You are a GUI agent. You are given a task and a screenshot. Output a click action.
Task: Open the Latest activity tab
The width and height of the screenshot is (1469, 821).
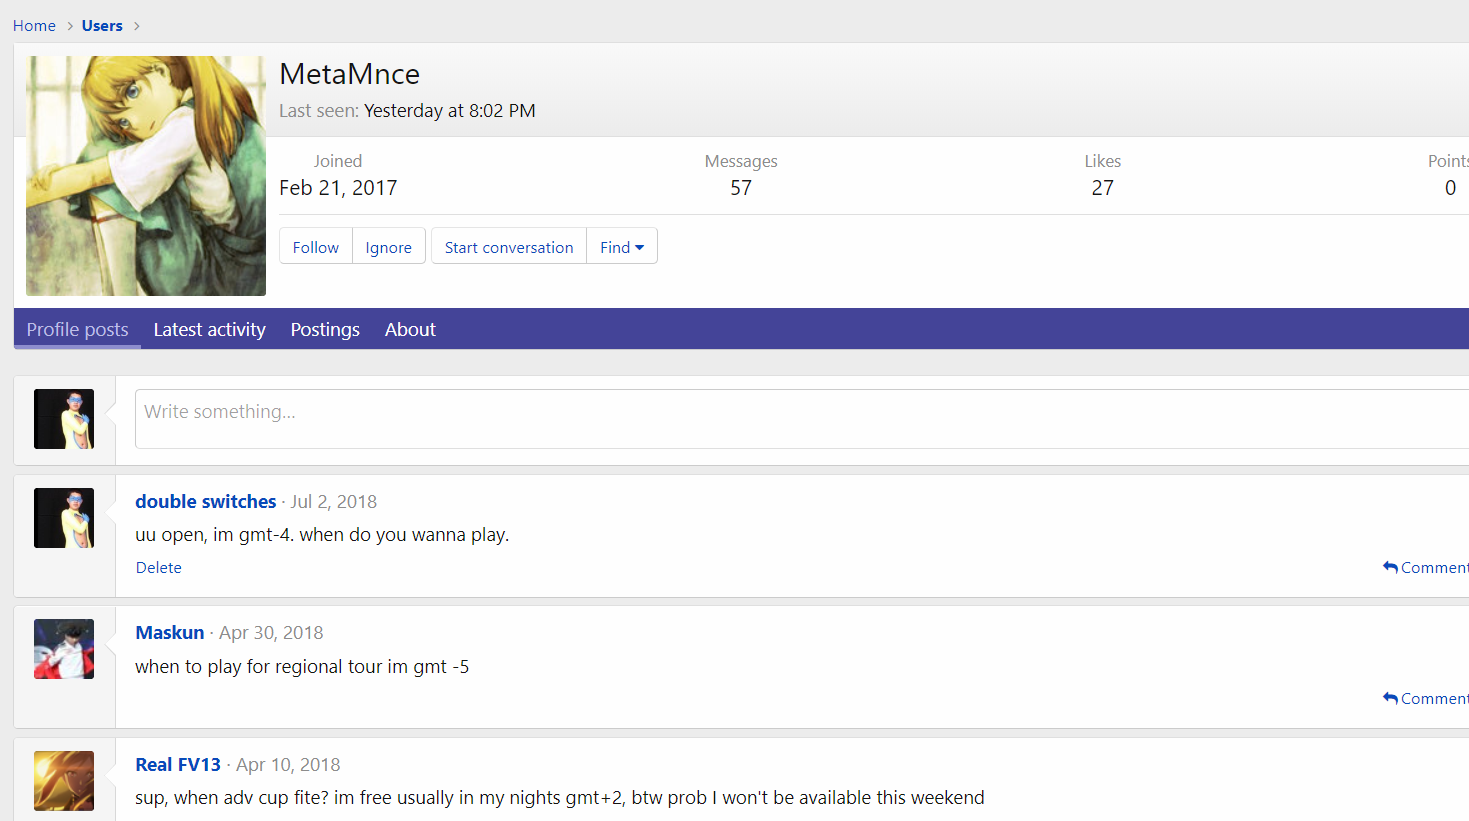tap(209, 329)
